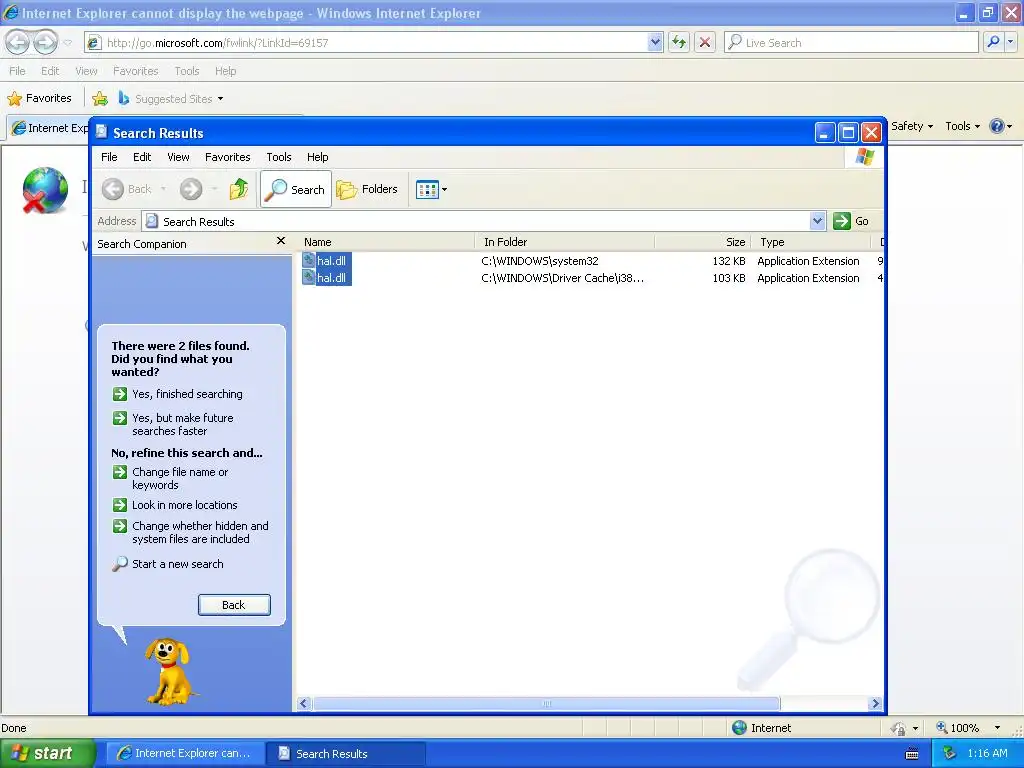Go up one folder level icon
The width and height of the screenshot is (1024, 768).
point(239,189)
